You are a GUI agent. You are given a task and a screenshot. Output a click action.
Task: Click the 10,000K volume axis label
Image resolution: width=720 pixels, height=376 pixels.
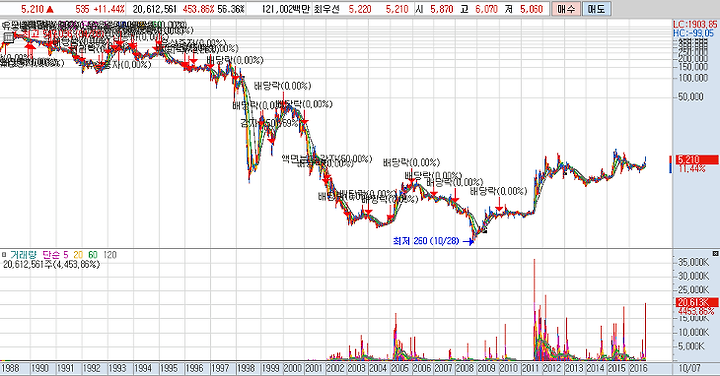[693, 332]
